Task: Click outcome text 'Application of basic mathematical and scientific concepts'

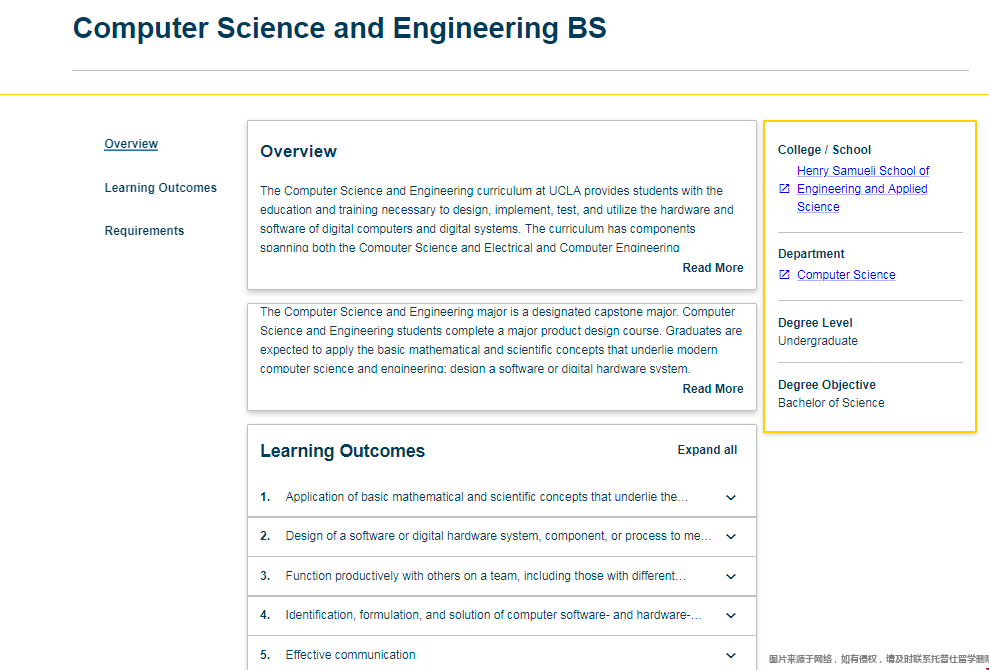Action: tap(486, 497)
